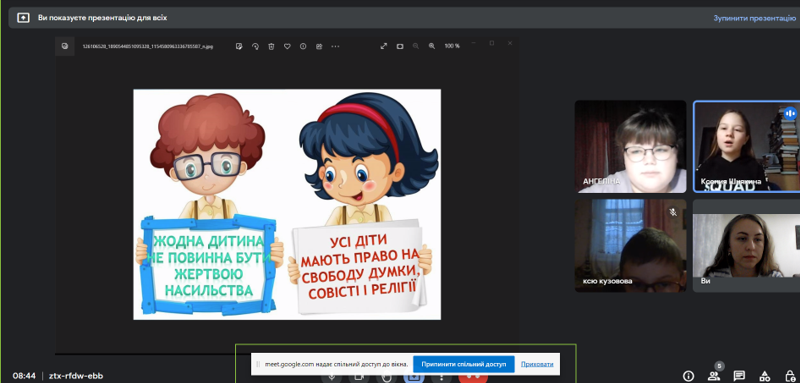Viewport: 800px width, 383px height.
Task: Show file info using the circled i icon in Photos
Action: 303,46
